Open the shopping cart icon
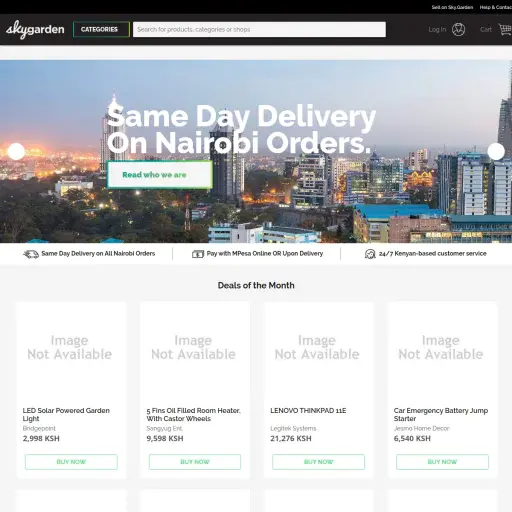 [x=505, y=29]
